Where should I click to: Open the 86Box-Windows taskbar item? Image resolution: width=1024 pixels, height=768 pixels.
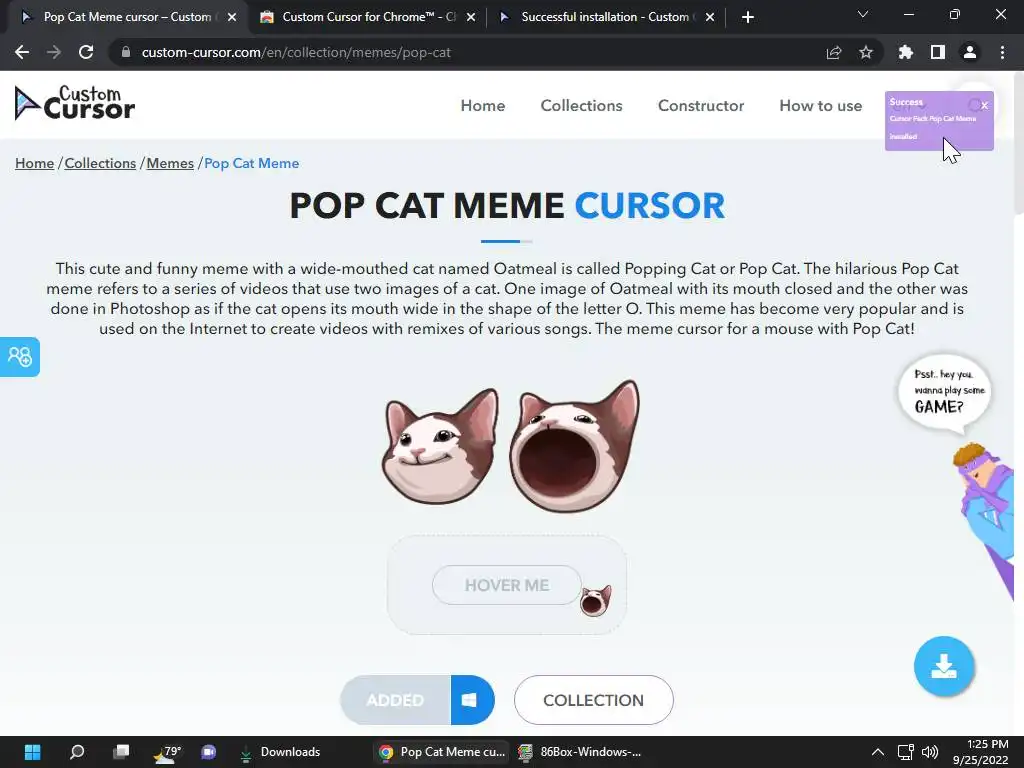580,752
